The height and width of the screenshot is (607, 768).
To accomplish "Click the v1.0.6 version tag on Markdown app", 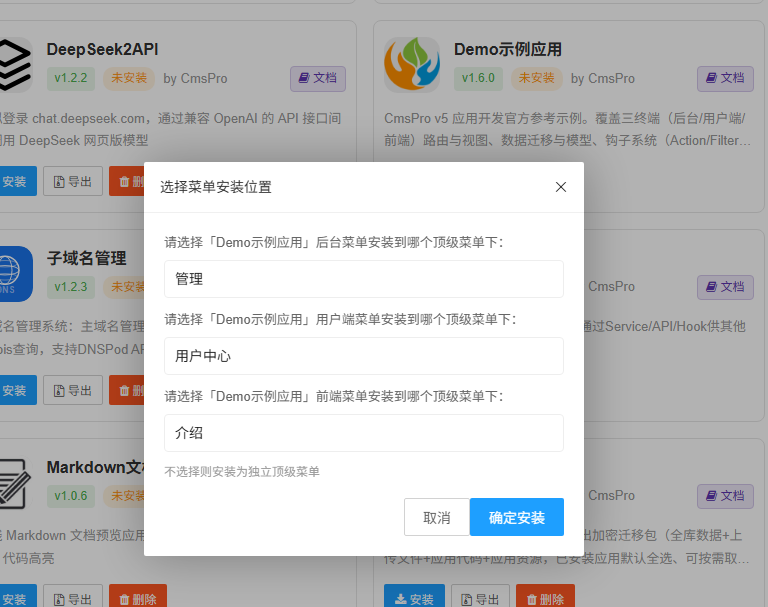I will pos(71,496).
